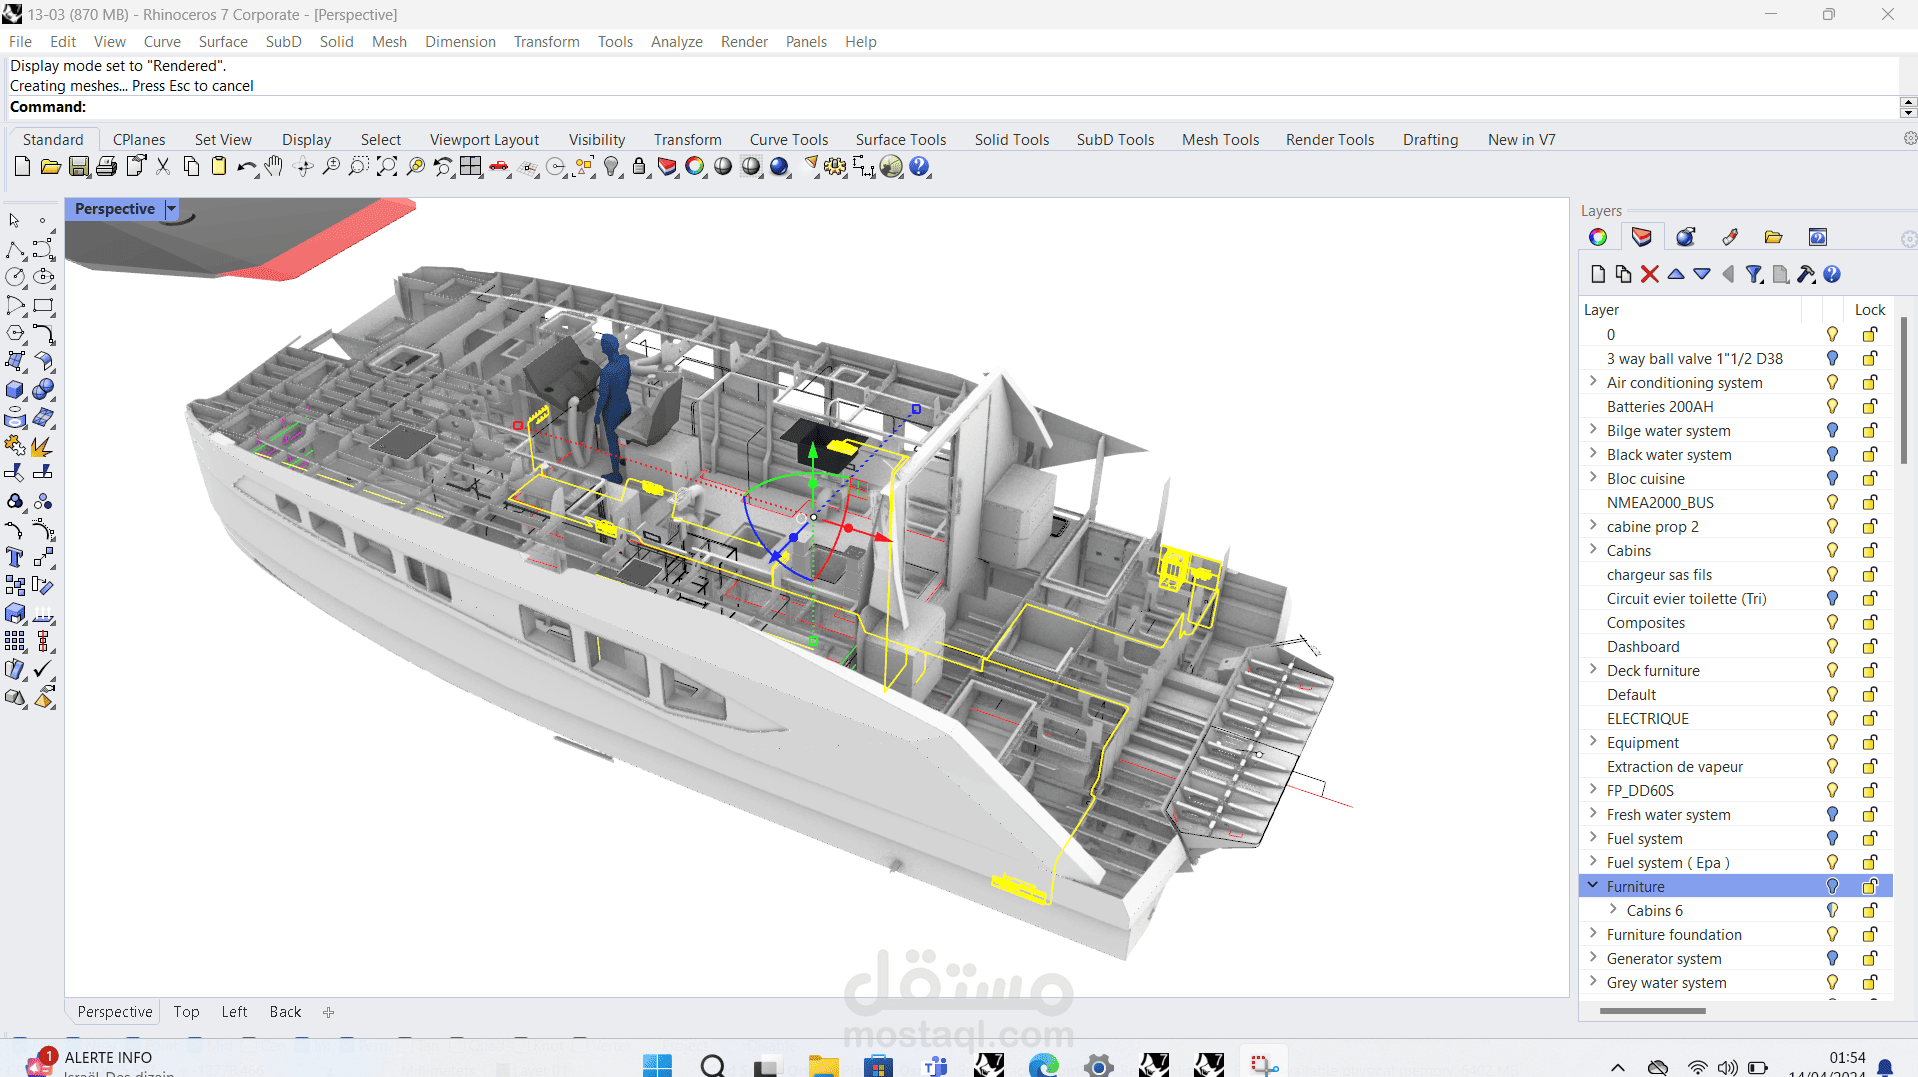Viewport: 1918px width, 1077px height.
Task: Toggle visibility bulb of Furniture layer
Action: click(1832, 887)
